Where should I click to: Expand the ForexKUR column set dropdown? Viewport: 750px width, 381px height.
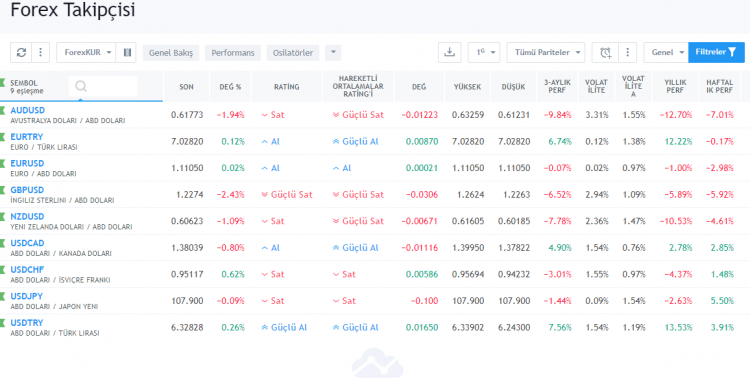pos(86,53)
